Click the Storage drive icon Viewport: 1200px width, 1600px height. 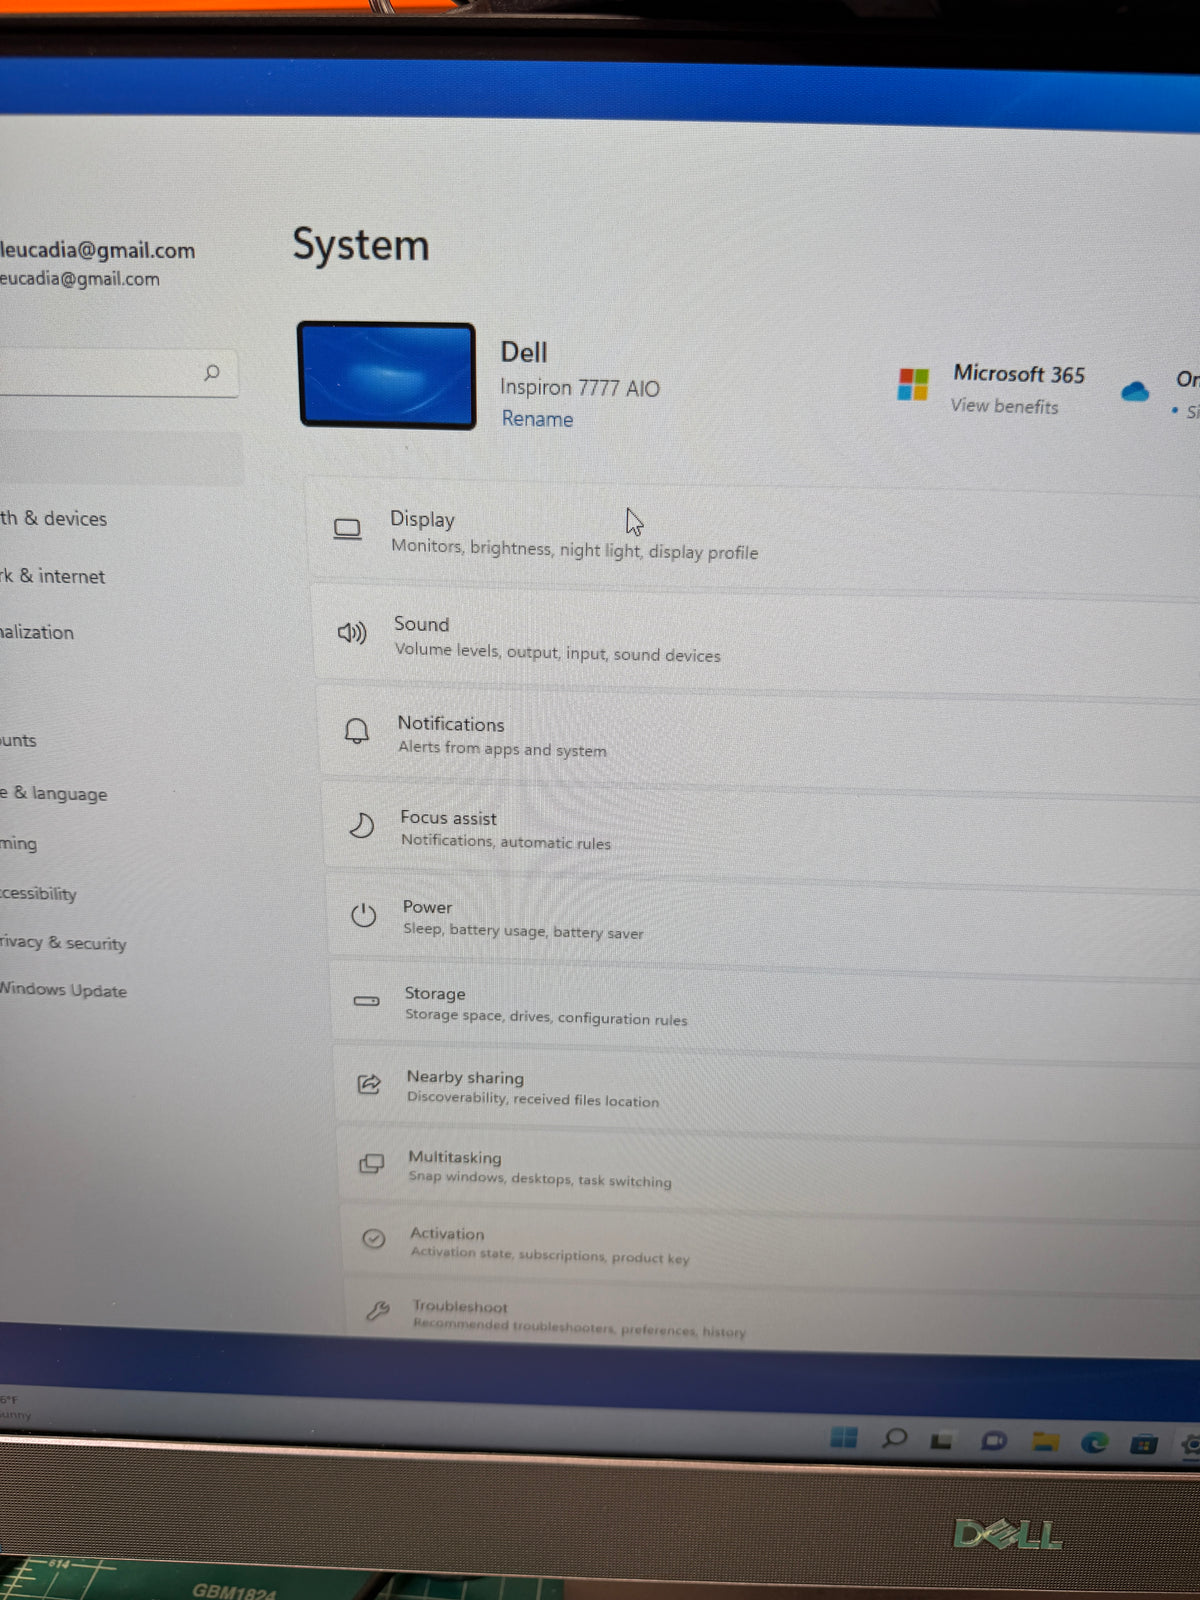coord(367,1001)
